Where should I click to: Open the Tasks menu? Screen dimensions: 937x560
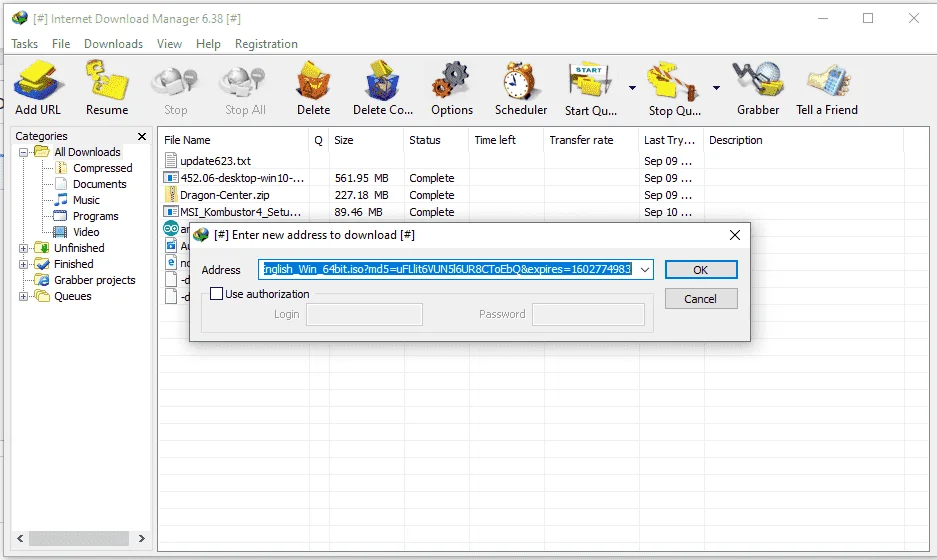(x=25, y=44)
